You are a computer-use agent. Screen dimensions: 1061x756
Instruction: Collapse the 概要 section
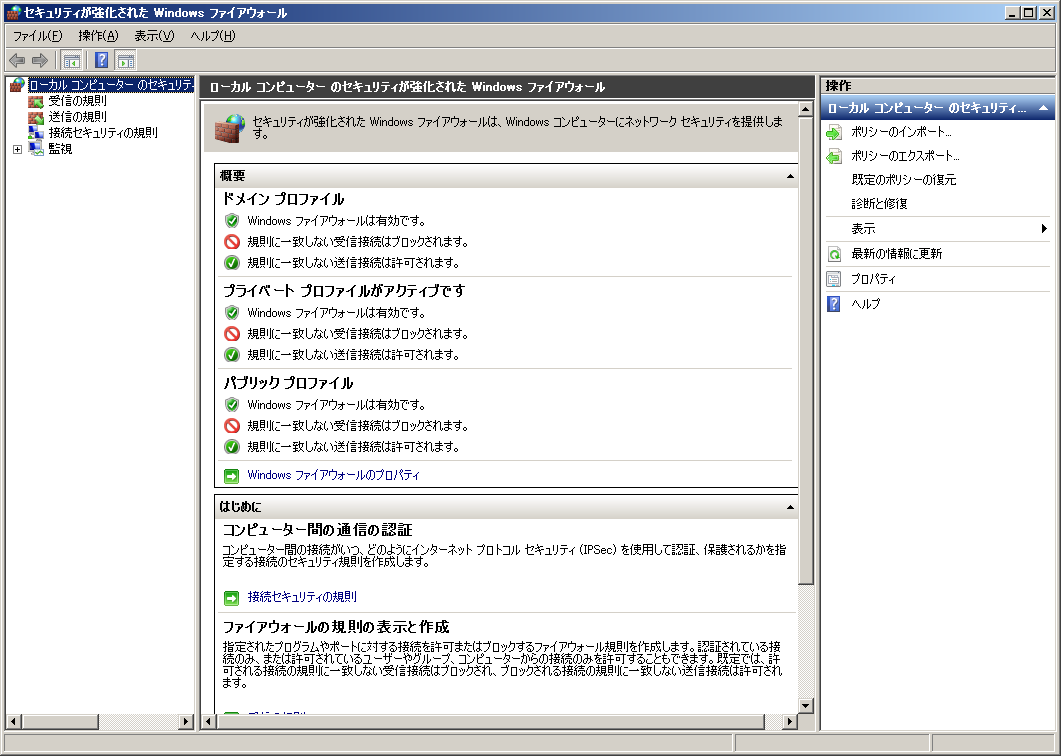pyautogui.click(x=790, y=176)
